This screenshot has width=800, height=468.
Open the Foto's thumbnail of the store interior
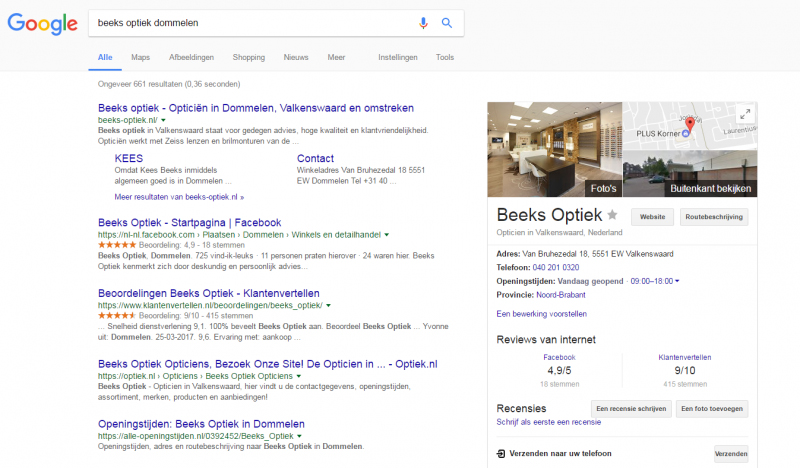(554, 149)
